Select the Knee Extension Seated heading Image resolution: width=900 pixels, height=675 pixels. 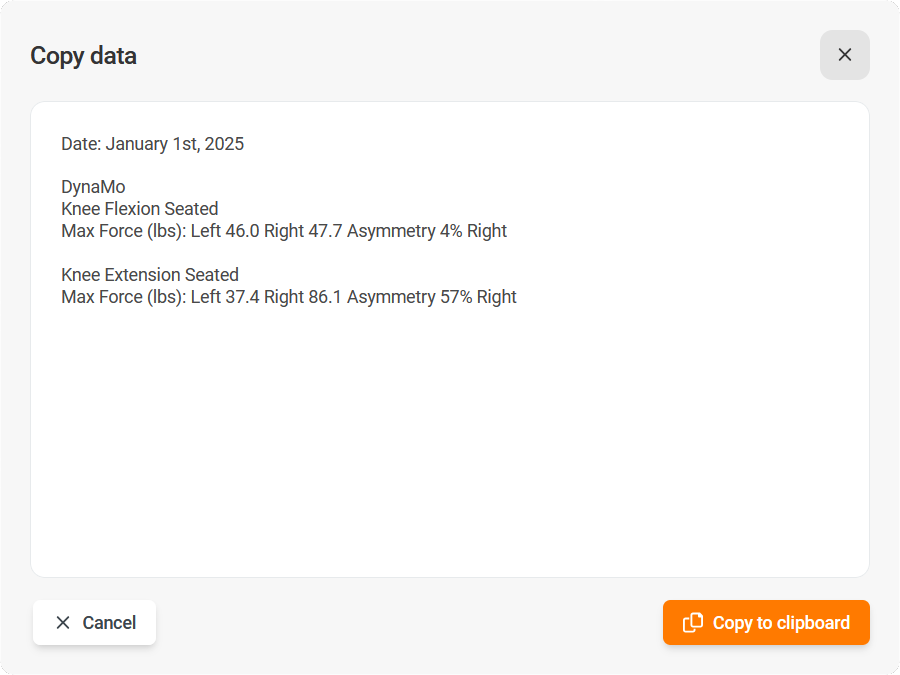[x=149, y=274]
